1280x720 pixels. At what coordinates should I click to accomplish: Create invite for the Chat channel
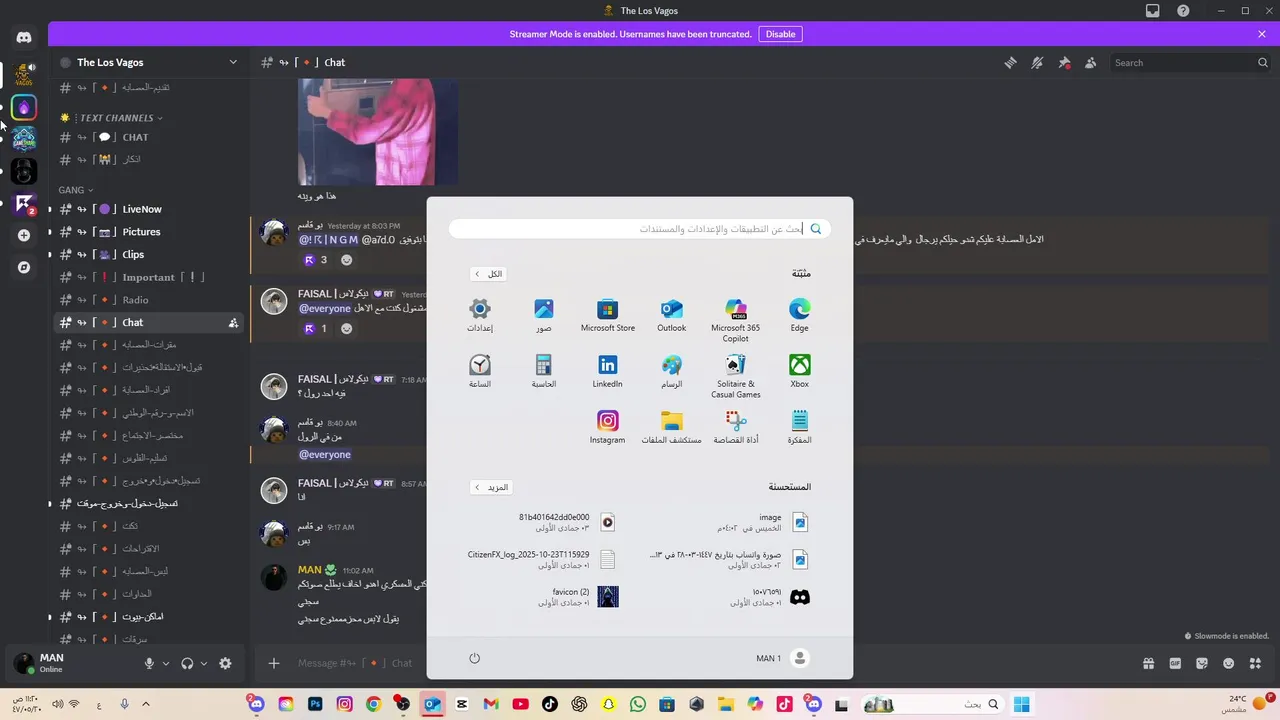(233, 323)
